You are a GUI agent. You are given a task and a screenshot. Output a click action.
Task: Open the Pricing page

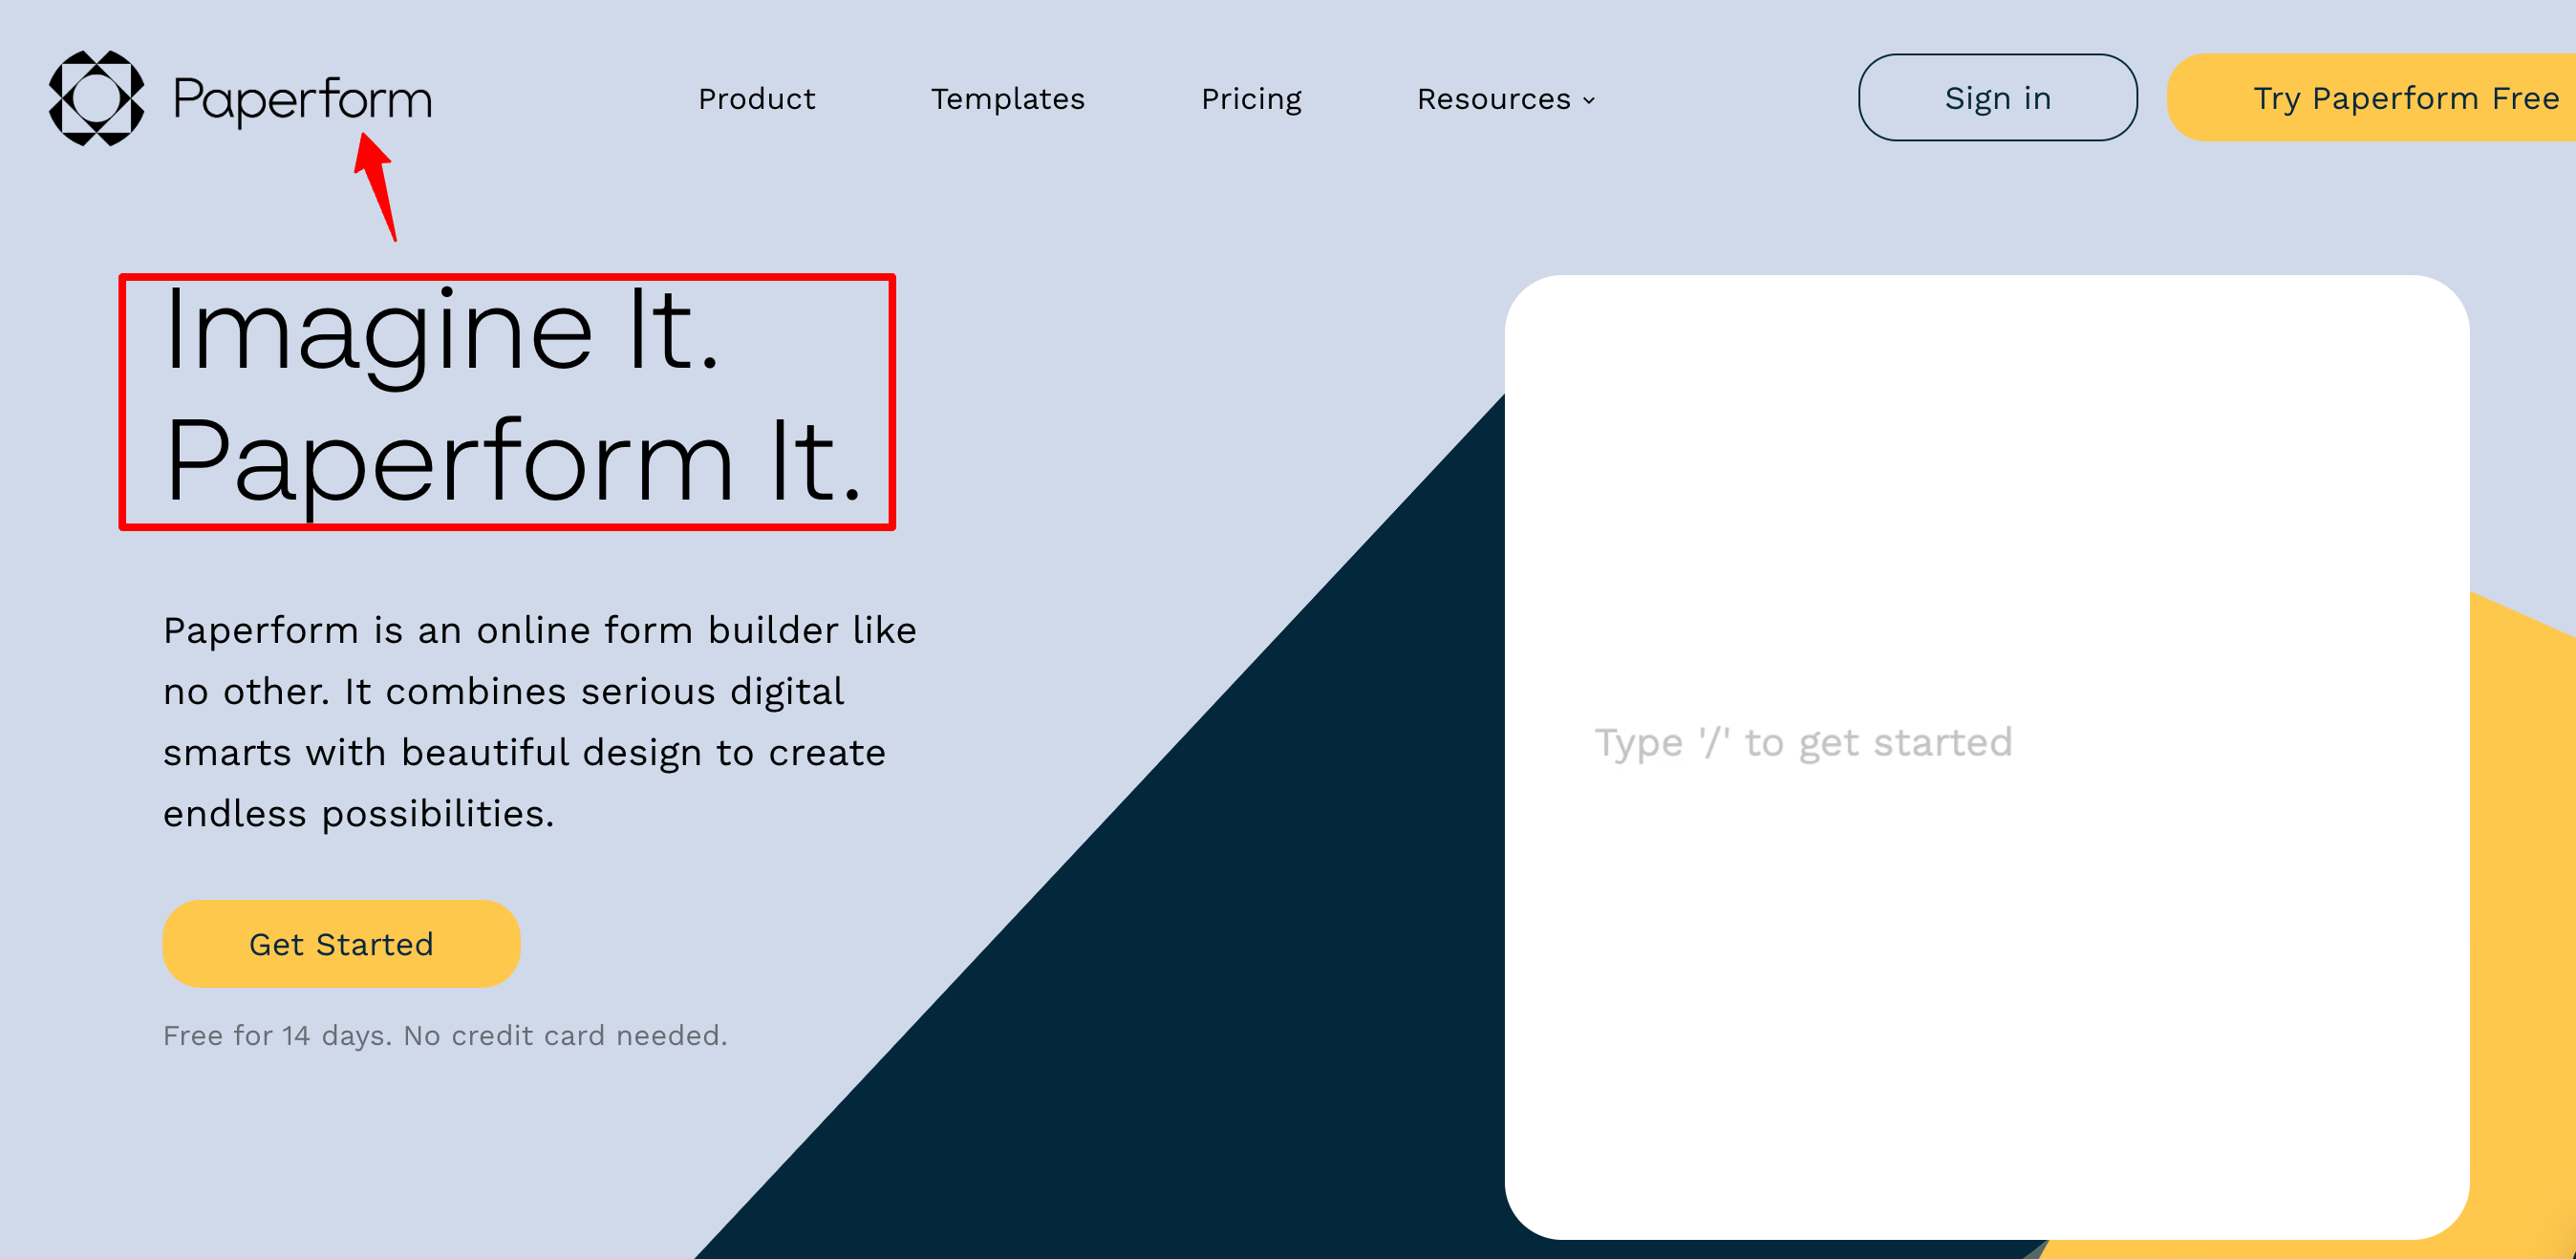pos(1250,99)
